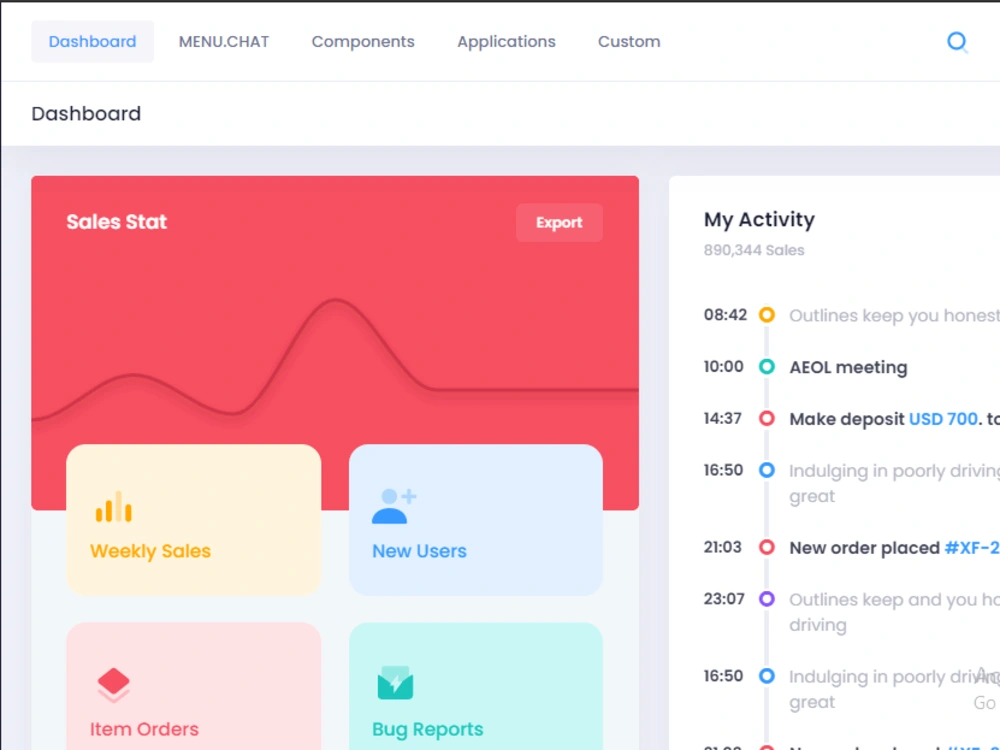Click the purple 23:07 timeline marker
This screenshot has height=750, width=1000.
click(767, 599)
